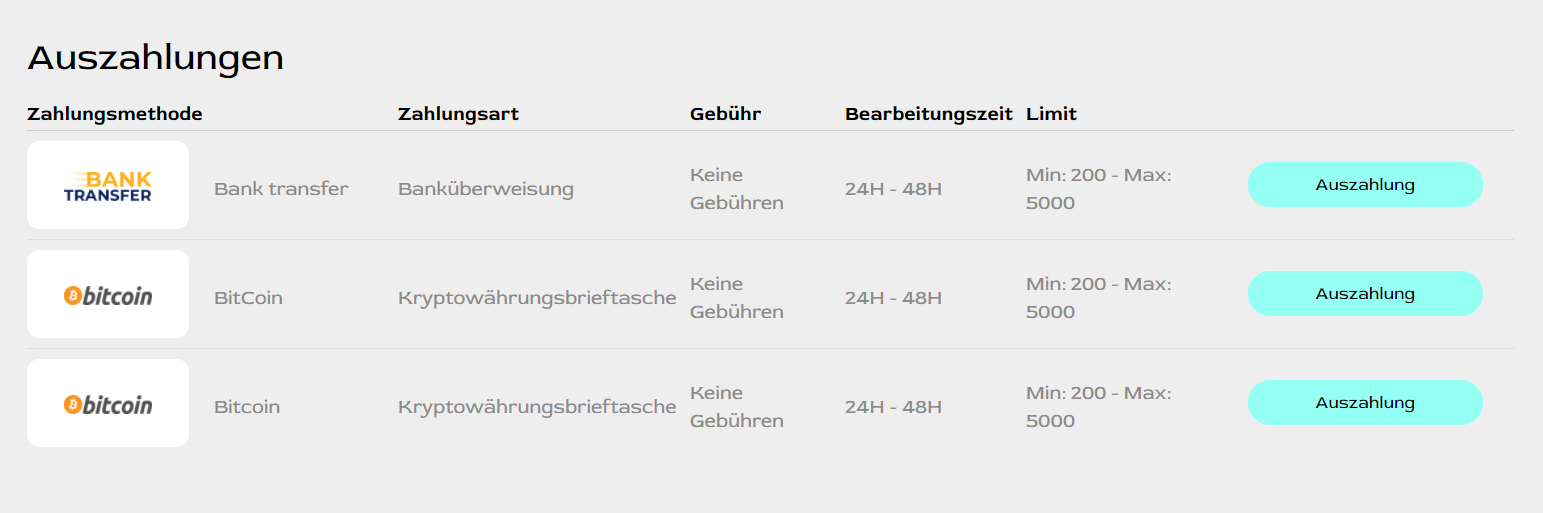Select the 'Bitcoin' name in third row
This screenshot has width=1543, height=513.
click(x=247, y=407)
